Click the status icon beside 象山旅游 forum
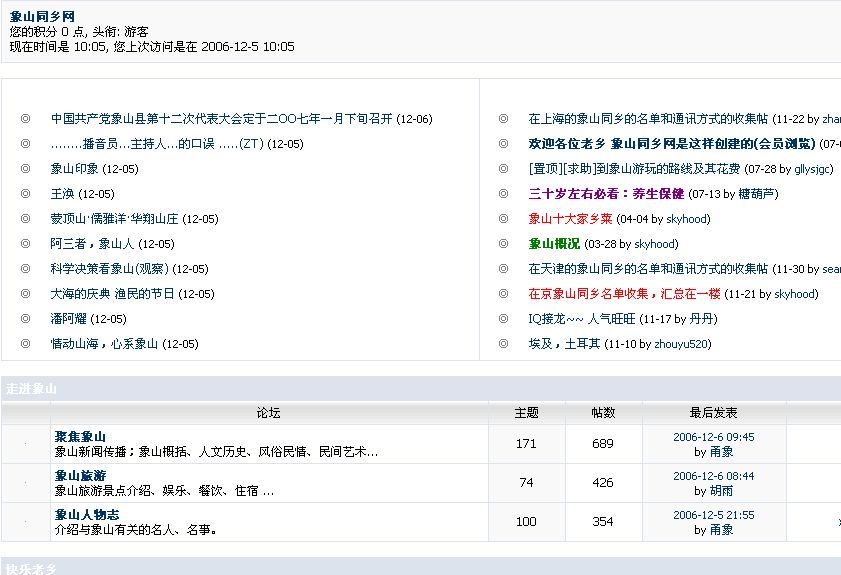 click(25, 483)
